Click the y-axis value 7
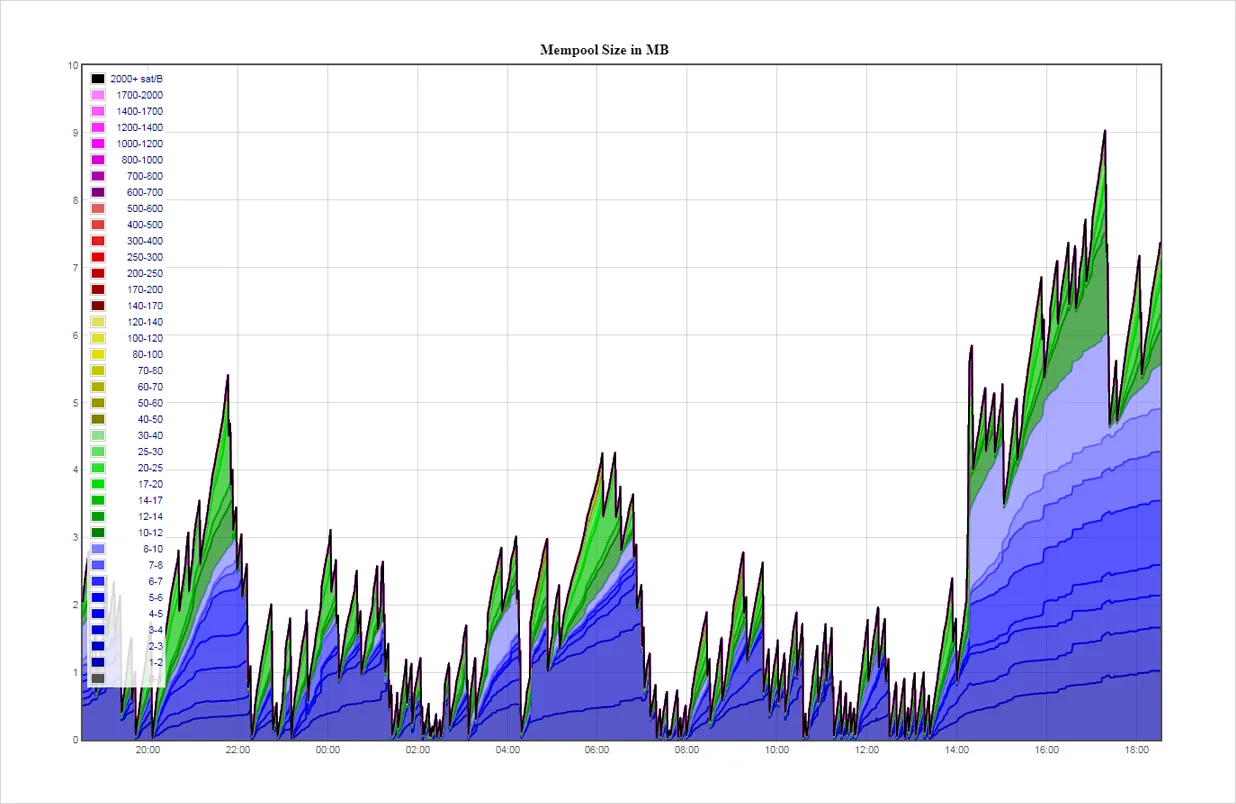Viewport: 1236px width, 804px height. tap(75, 268)
